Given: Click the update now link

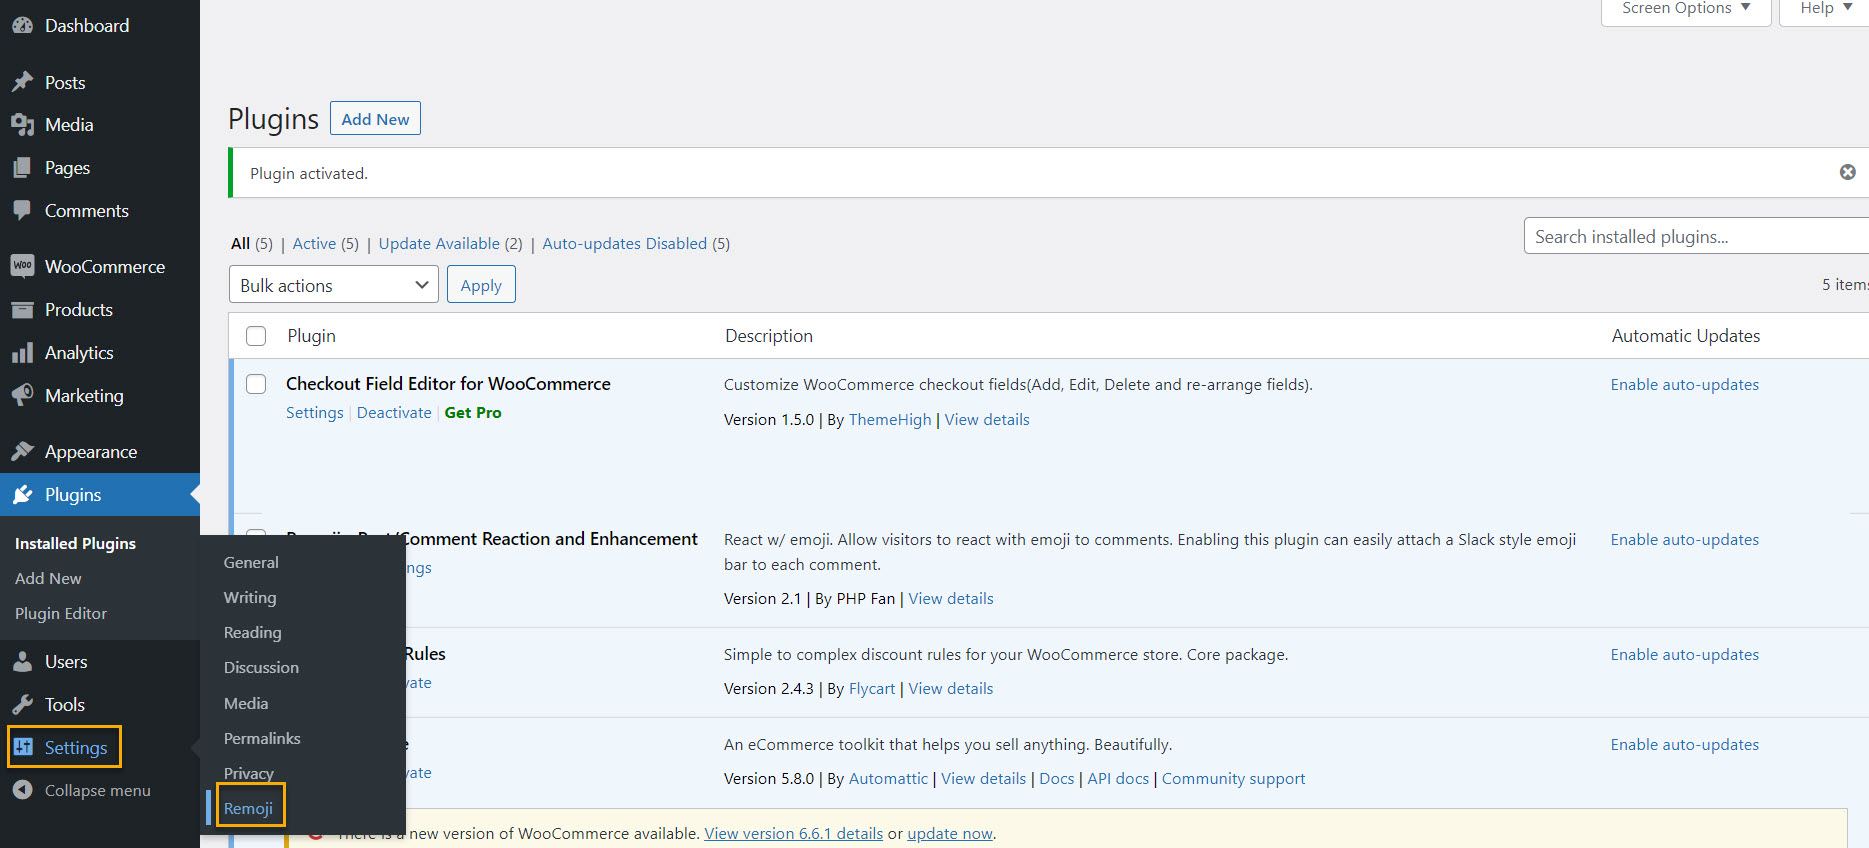Looking at the screenshot, I should (x=950, y=834).
